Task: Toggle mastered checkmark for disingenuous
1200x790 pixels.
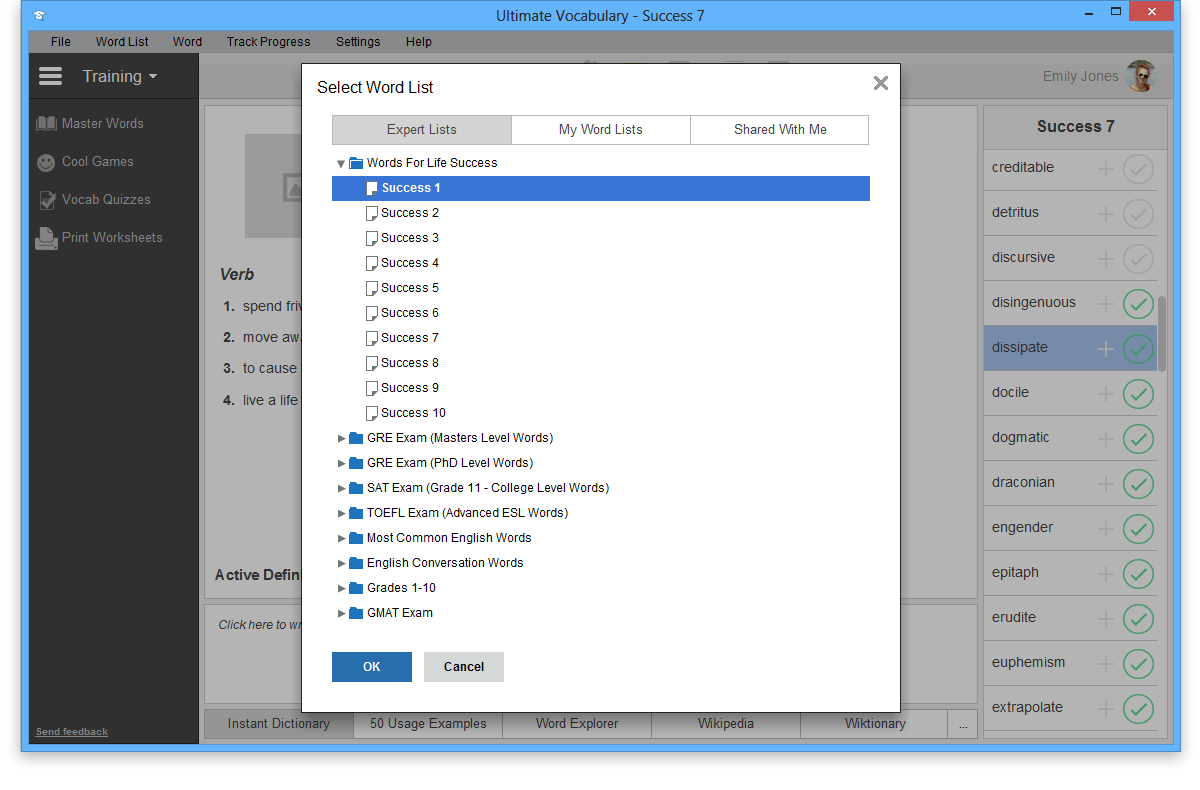Action: [1138, 304]
